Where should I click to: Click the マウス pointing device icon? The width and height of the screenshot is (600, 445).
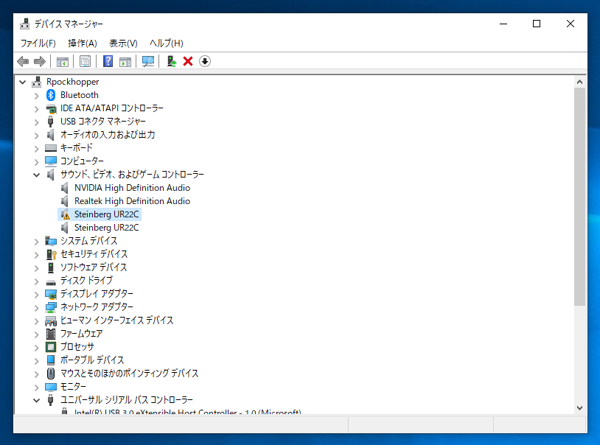51,373
